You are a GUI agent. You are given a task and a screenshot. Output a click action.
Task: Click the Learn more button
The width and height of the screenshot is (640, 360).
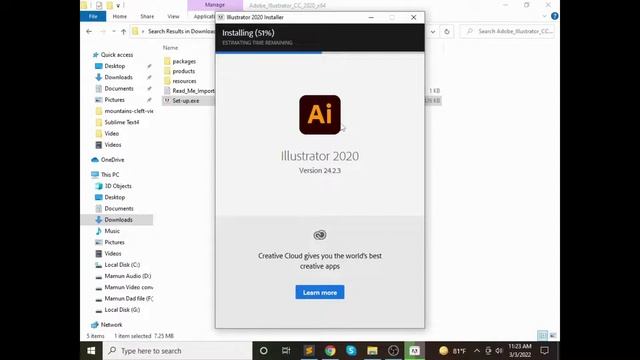320,292
